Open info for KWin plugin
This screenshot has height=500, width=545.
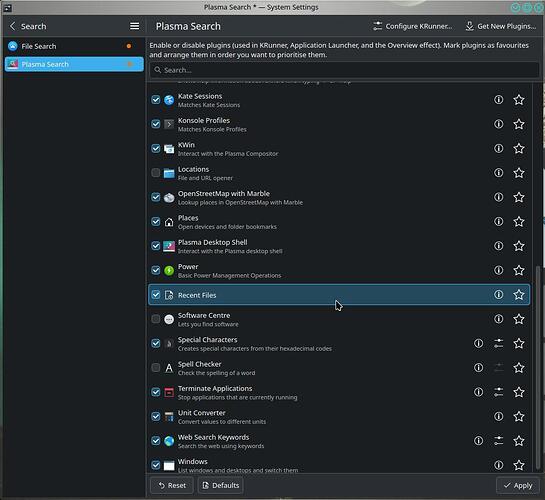pyautogui.click(x=498, y=148)
